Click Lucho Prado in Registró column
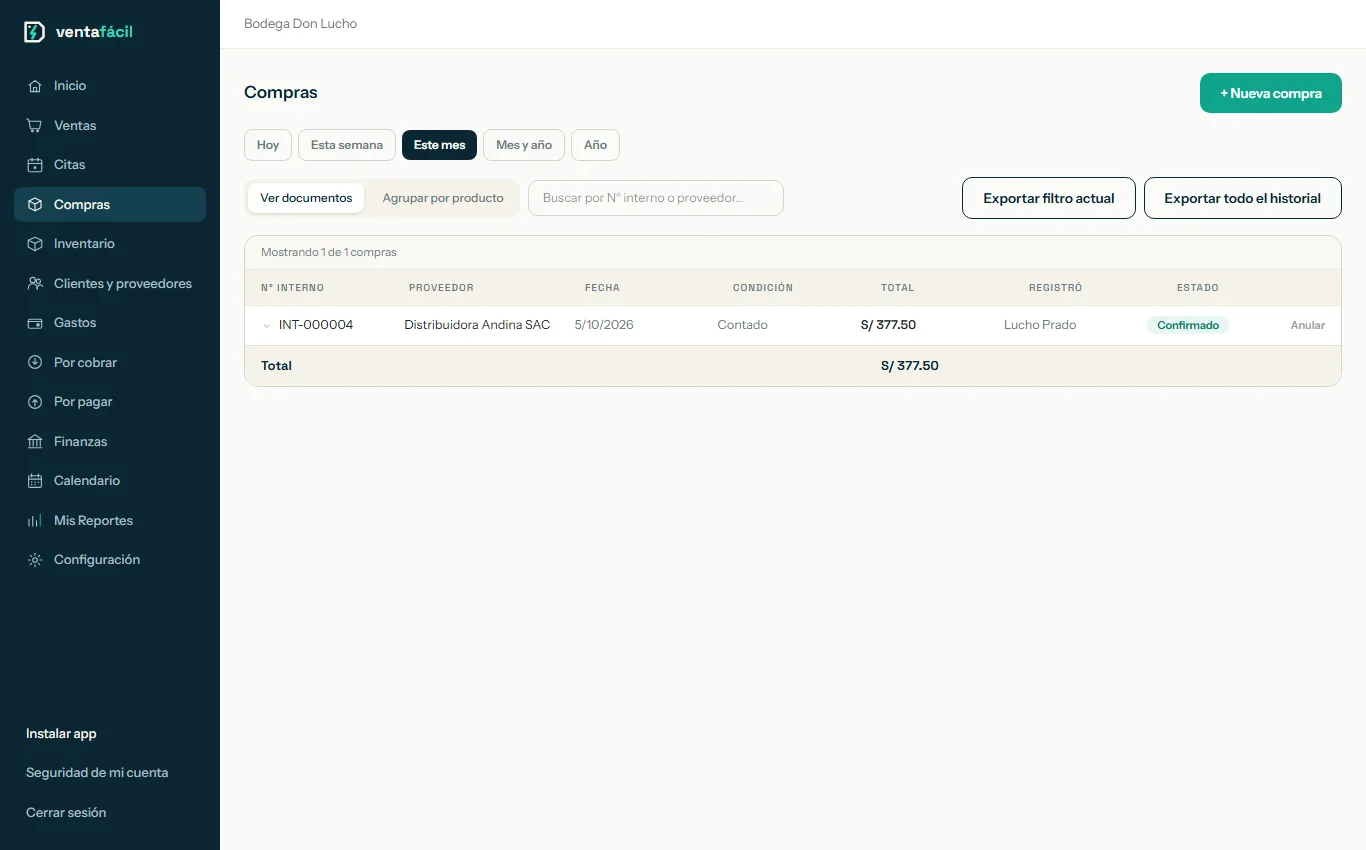This screenshot has height=850, width=1366. tap(1040, 325)
